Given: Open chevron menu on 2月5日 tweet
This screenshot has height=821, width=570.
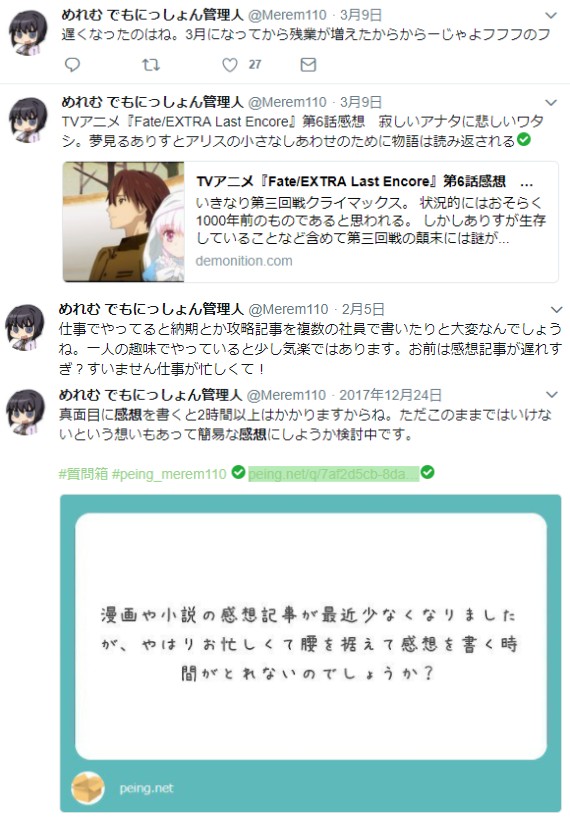Looking at the screenshot, I should [x=556, y=309].
